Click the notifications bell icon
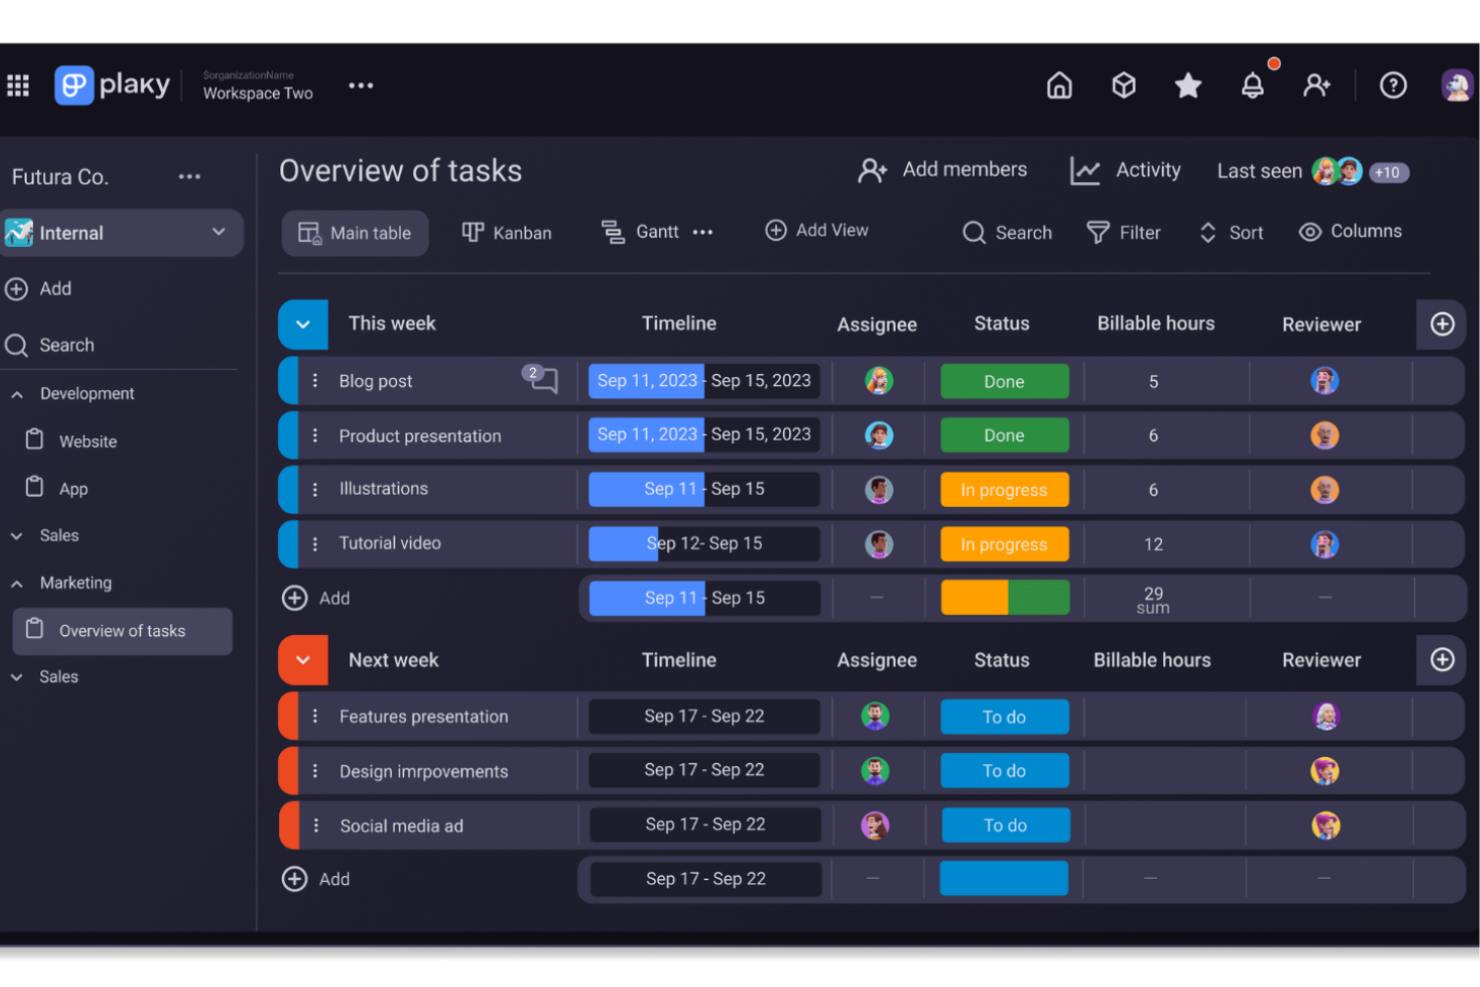1480x987 pixels. pos(1252,86)
